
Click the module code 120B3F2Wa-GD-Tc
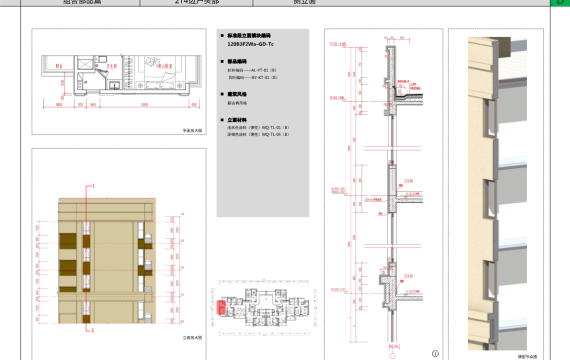pyautogui.click(x=250, y=44)
